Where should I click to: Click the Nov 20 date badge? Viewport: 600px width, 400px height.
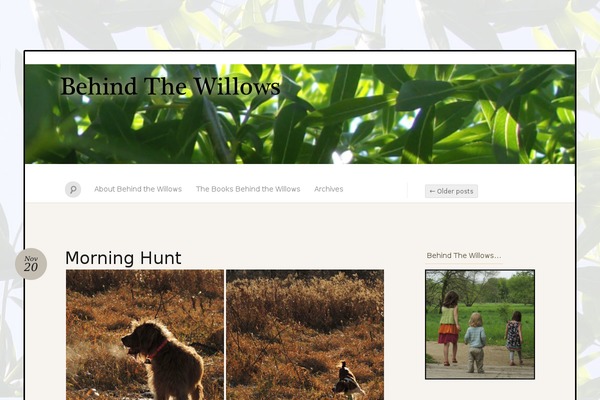click(x=31, y=264)
